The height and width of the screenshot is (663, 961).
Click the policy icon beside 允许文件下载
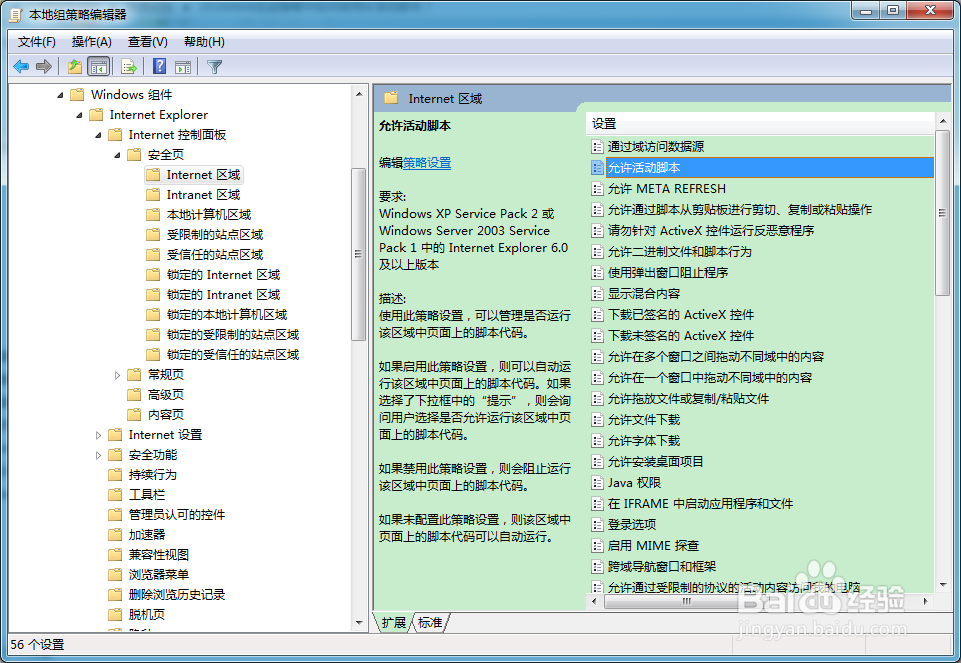click(x=597, y=420)
